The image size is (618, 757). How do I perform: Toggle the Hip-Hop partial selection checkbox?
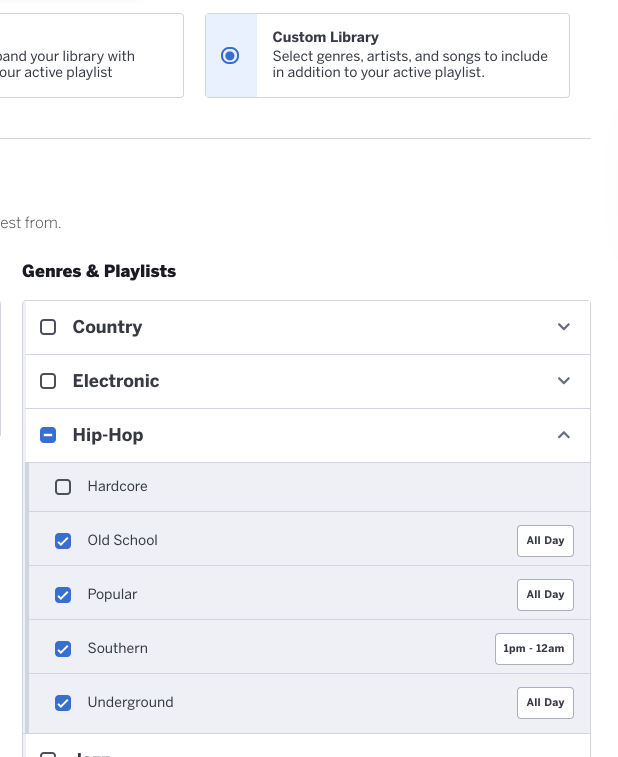pyautogui.click(x=48, y=435)
